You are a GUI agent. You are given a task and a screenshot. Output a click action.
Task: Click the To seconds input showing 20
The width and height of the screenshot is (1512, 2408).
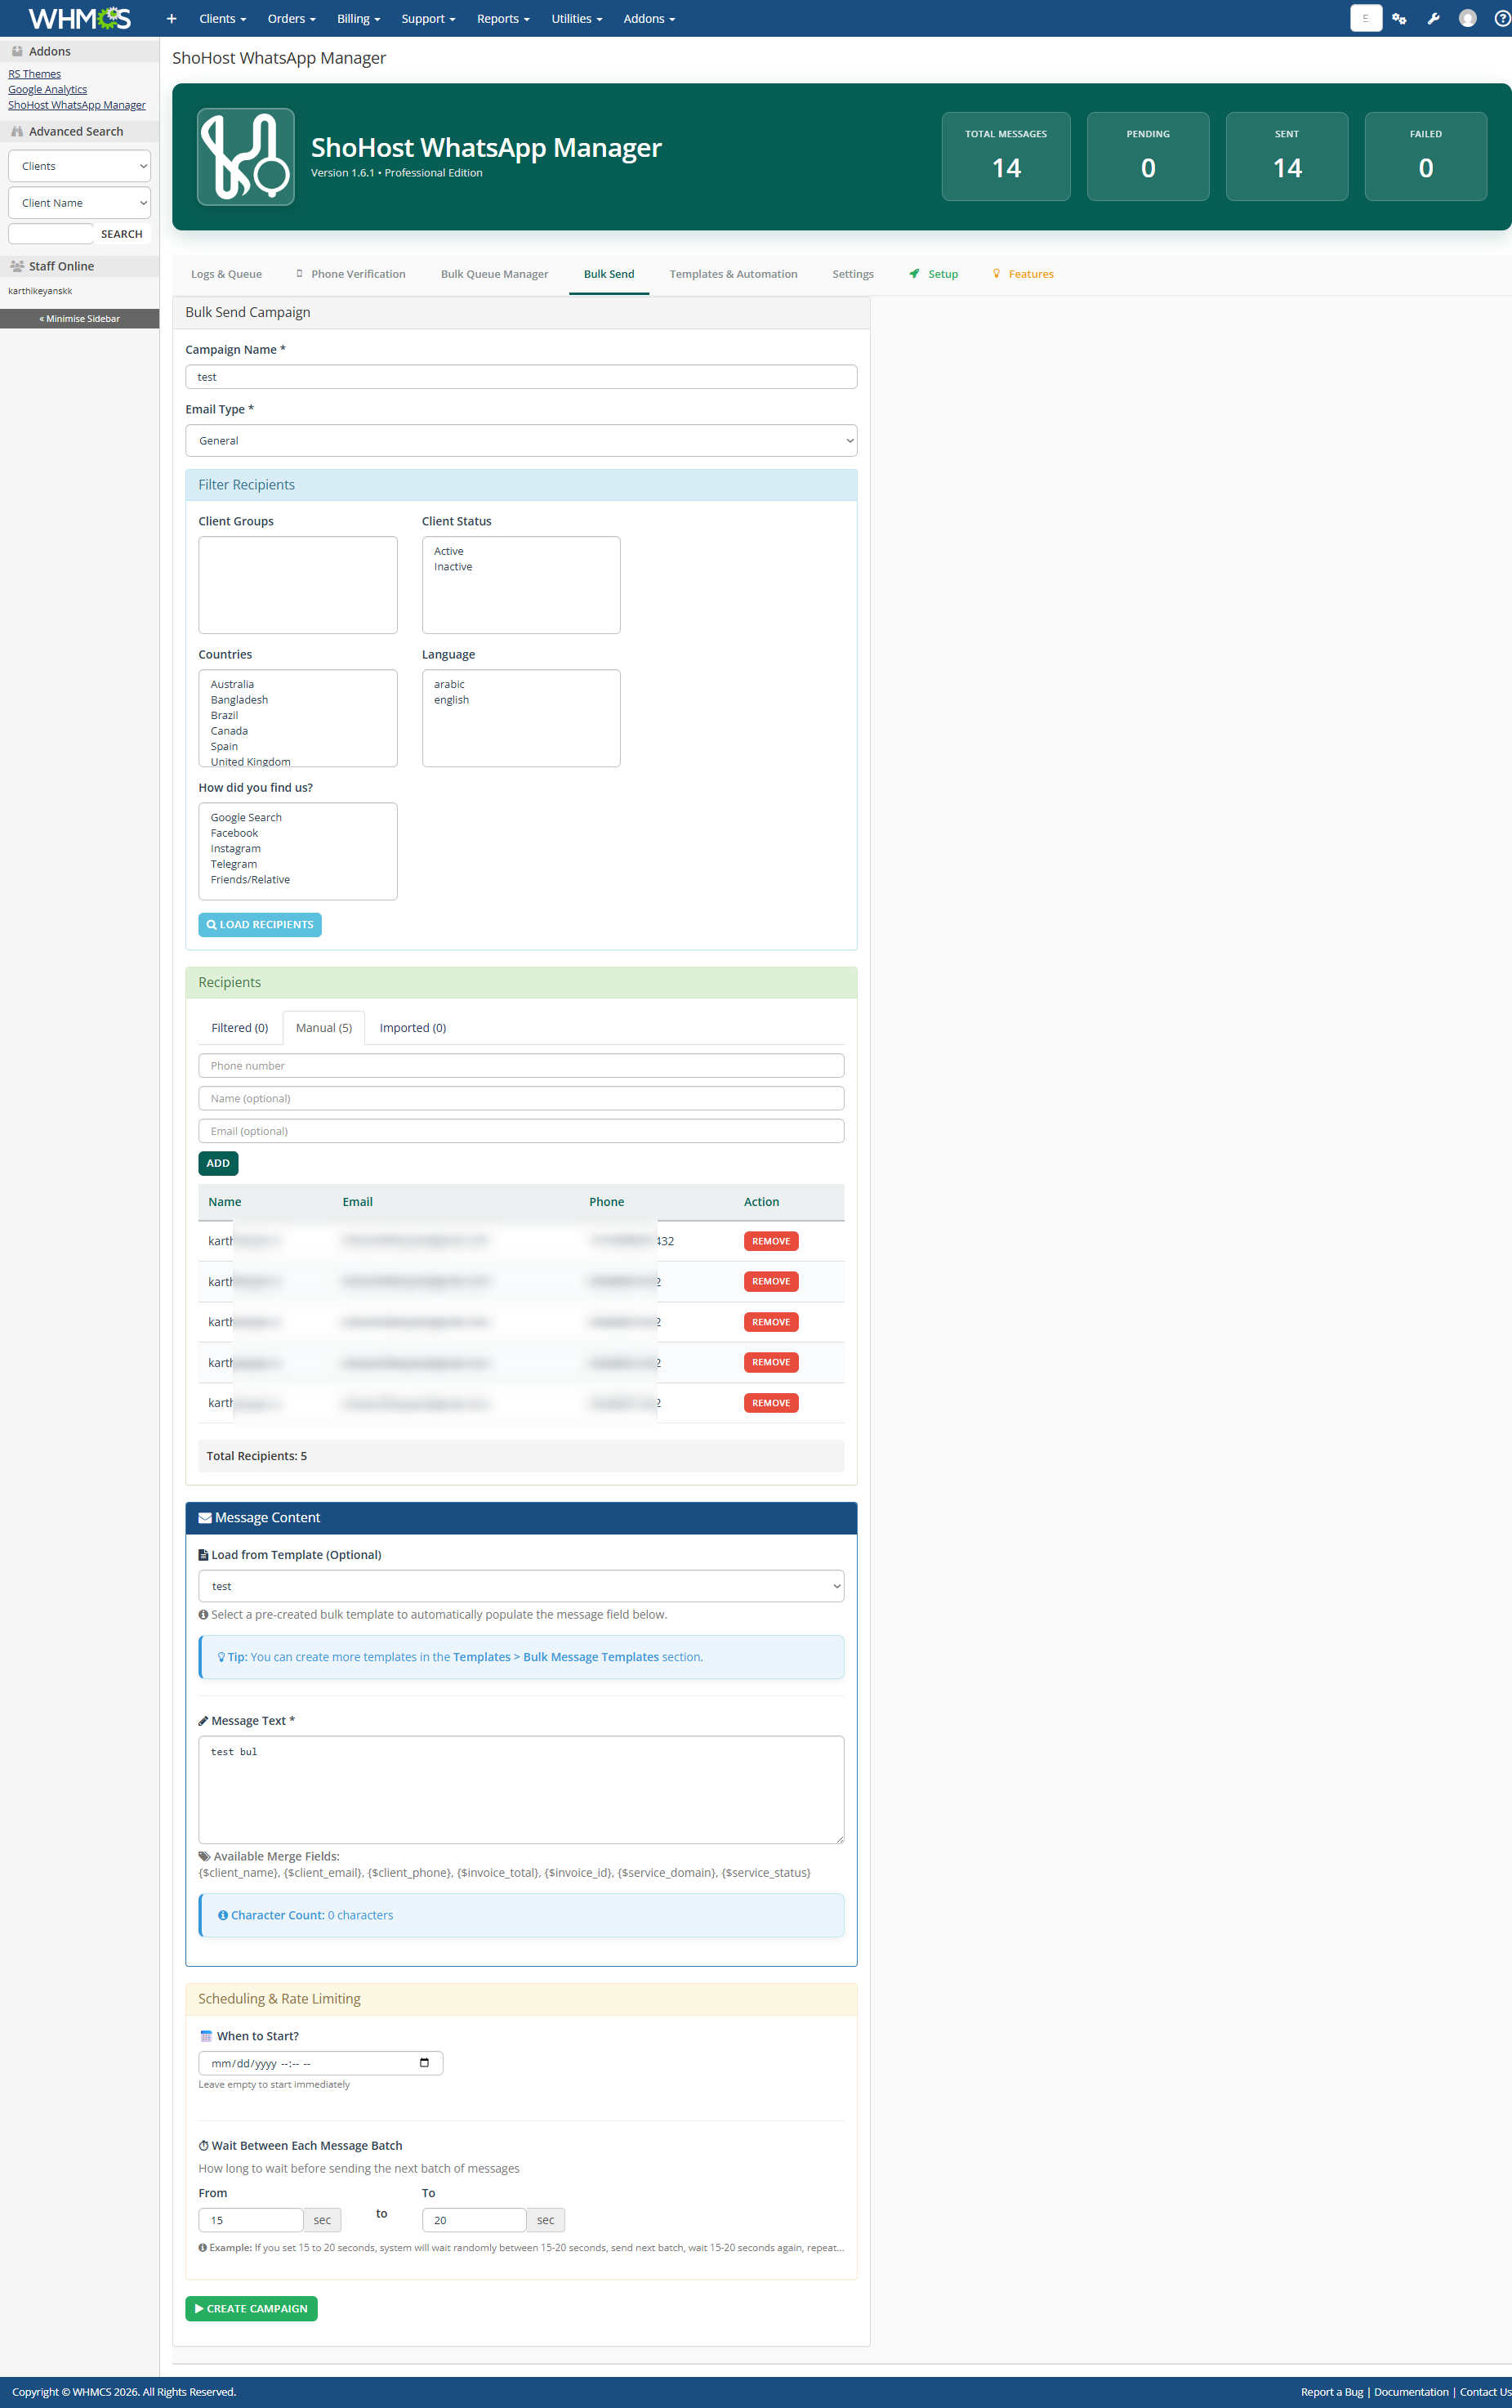(474, 2221)
